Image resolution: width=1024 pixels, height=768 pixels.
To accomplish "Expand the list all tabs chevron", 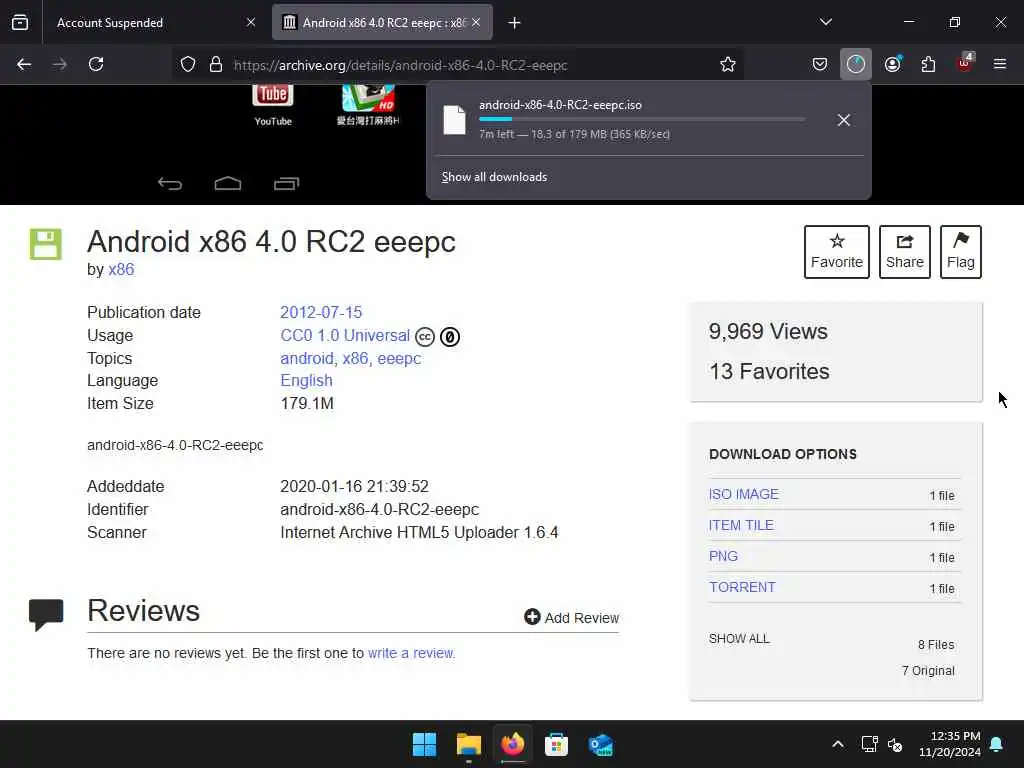I will pyautogui.click(x=825, y=22).
